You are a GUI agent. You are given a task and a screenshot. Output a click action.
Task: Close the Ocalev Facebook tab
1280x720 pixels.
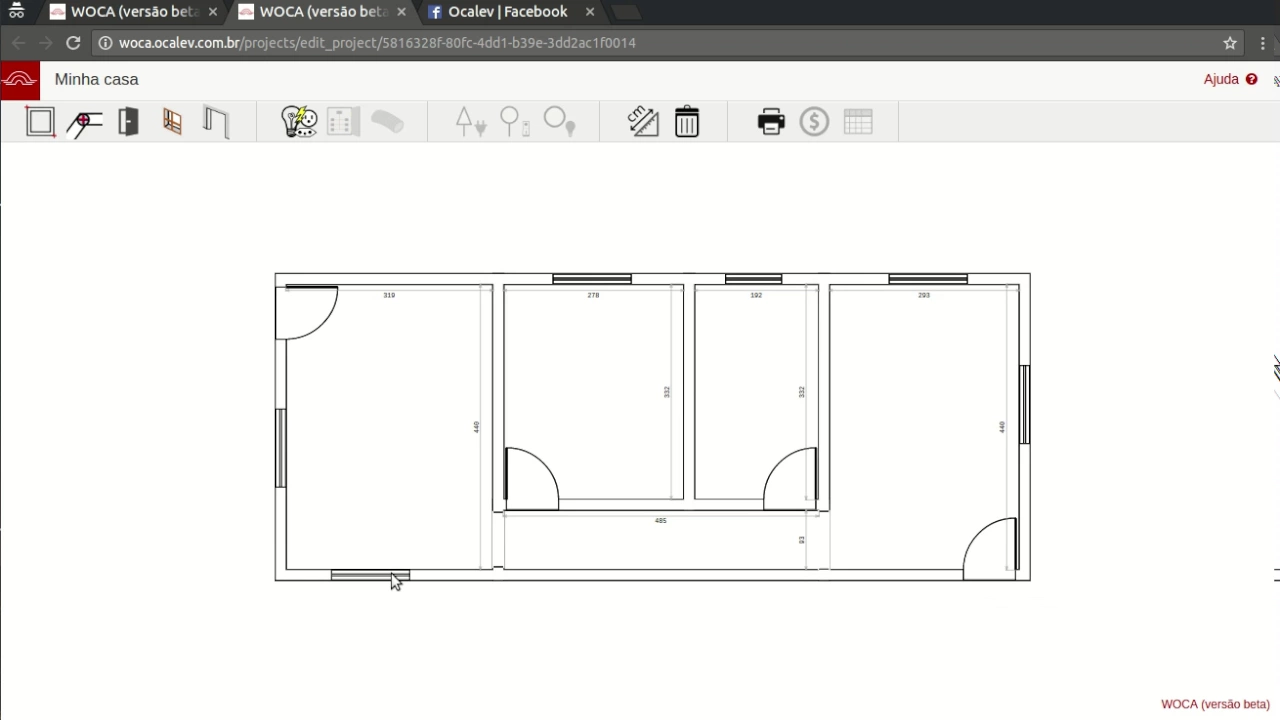590,12
